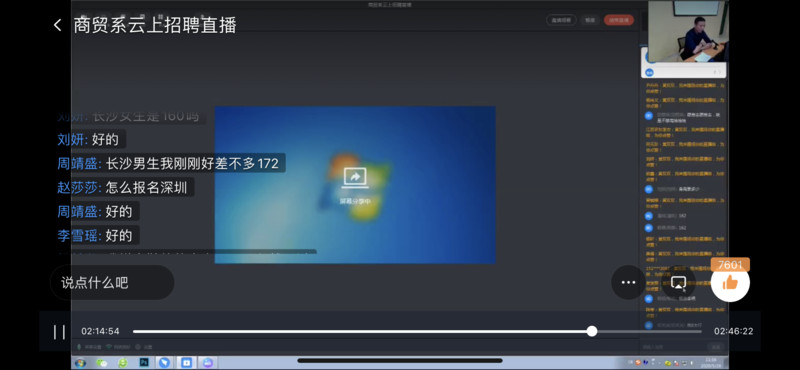The image size is (800, 370).
Task: Click the 商贸系云上招聘直播 title
Action: coord(155,25)
